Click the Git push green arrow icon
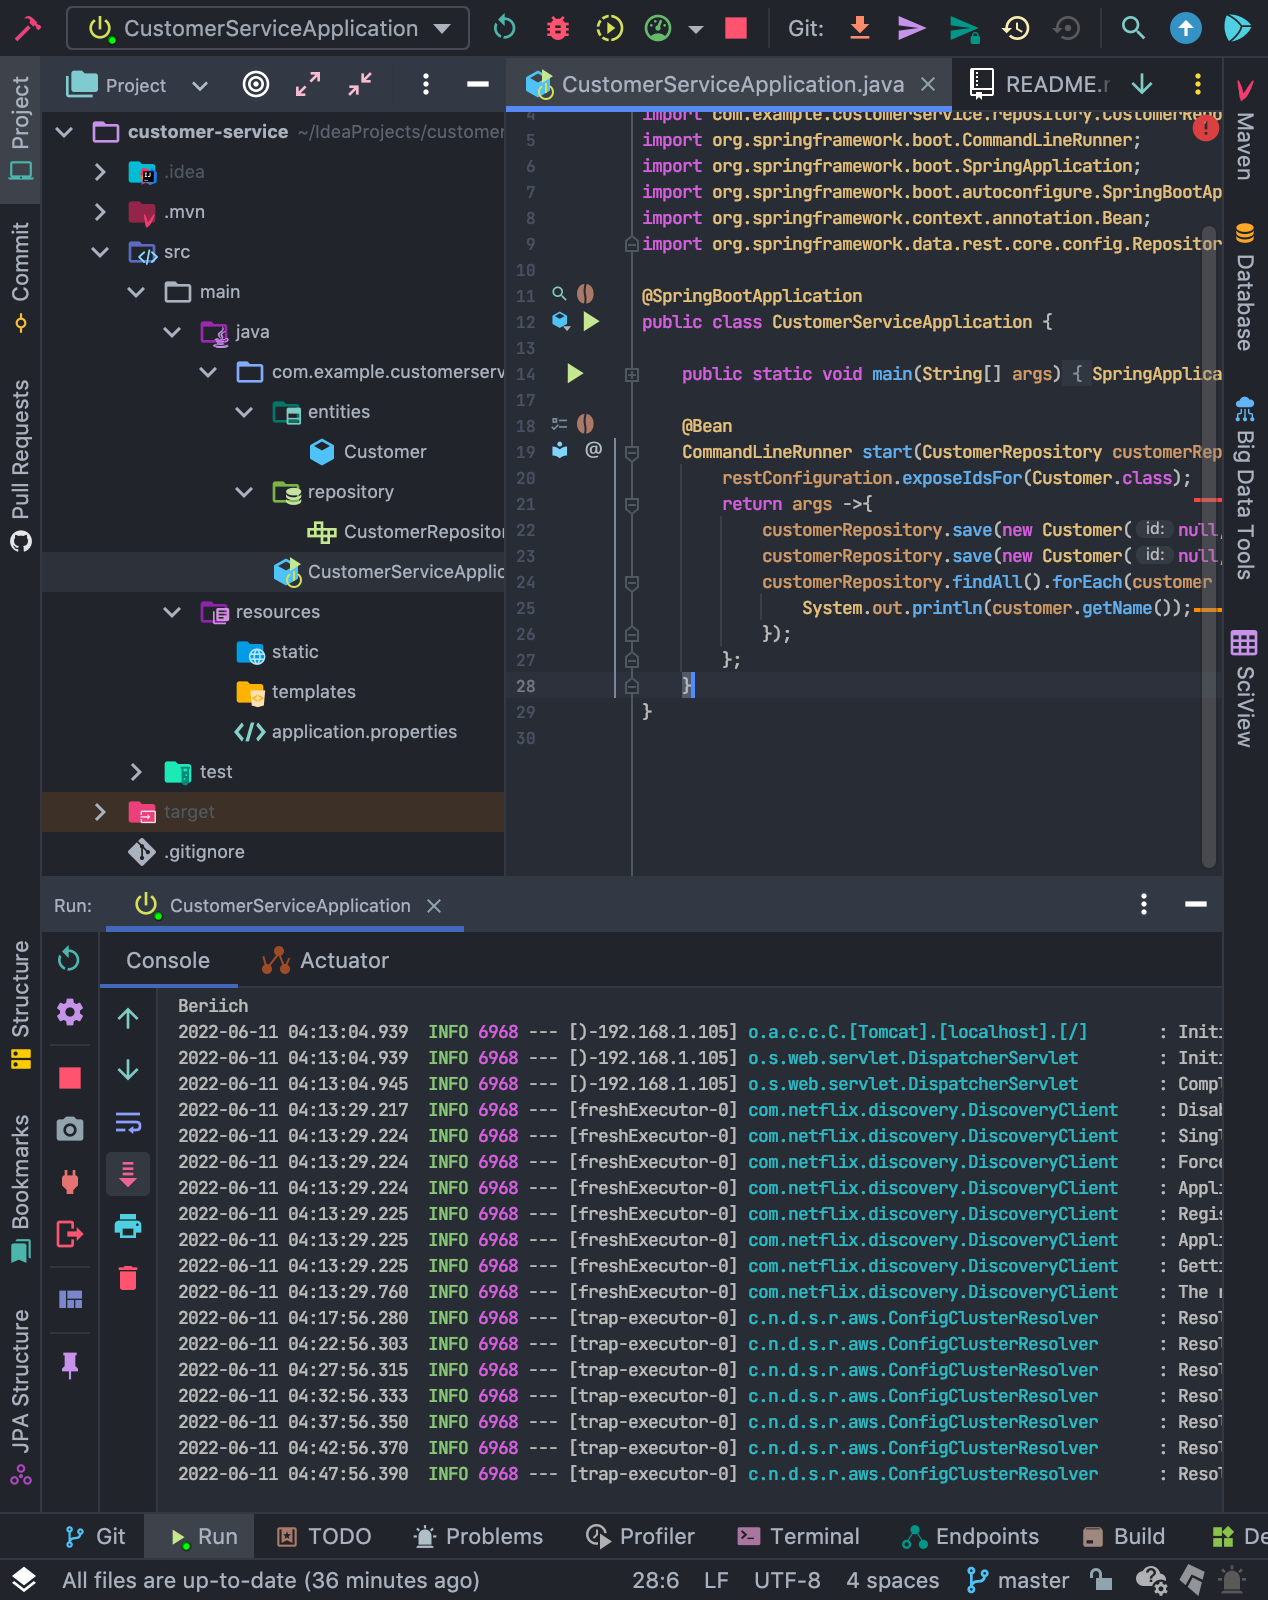The width and height of the screenshot is (1268, 1600). [963, 29]
